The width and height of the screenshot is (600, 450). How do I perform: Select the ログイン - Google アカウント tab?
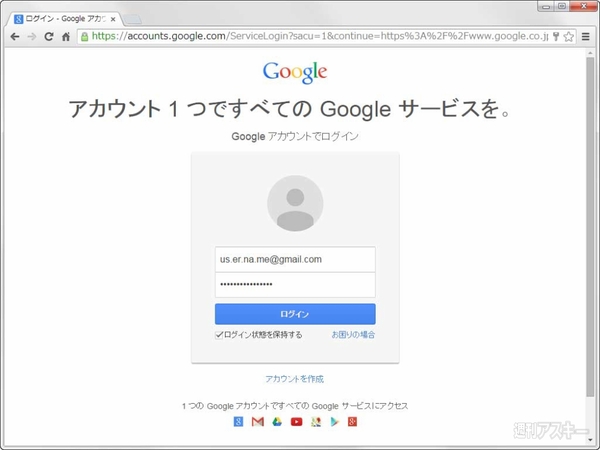tap(65, 19)
